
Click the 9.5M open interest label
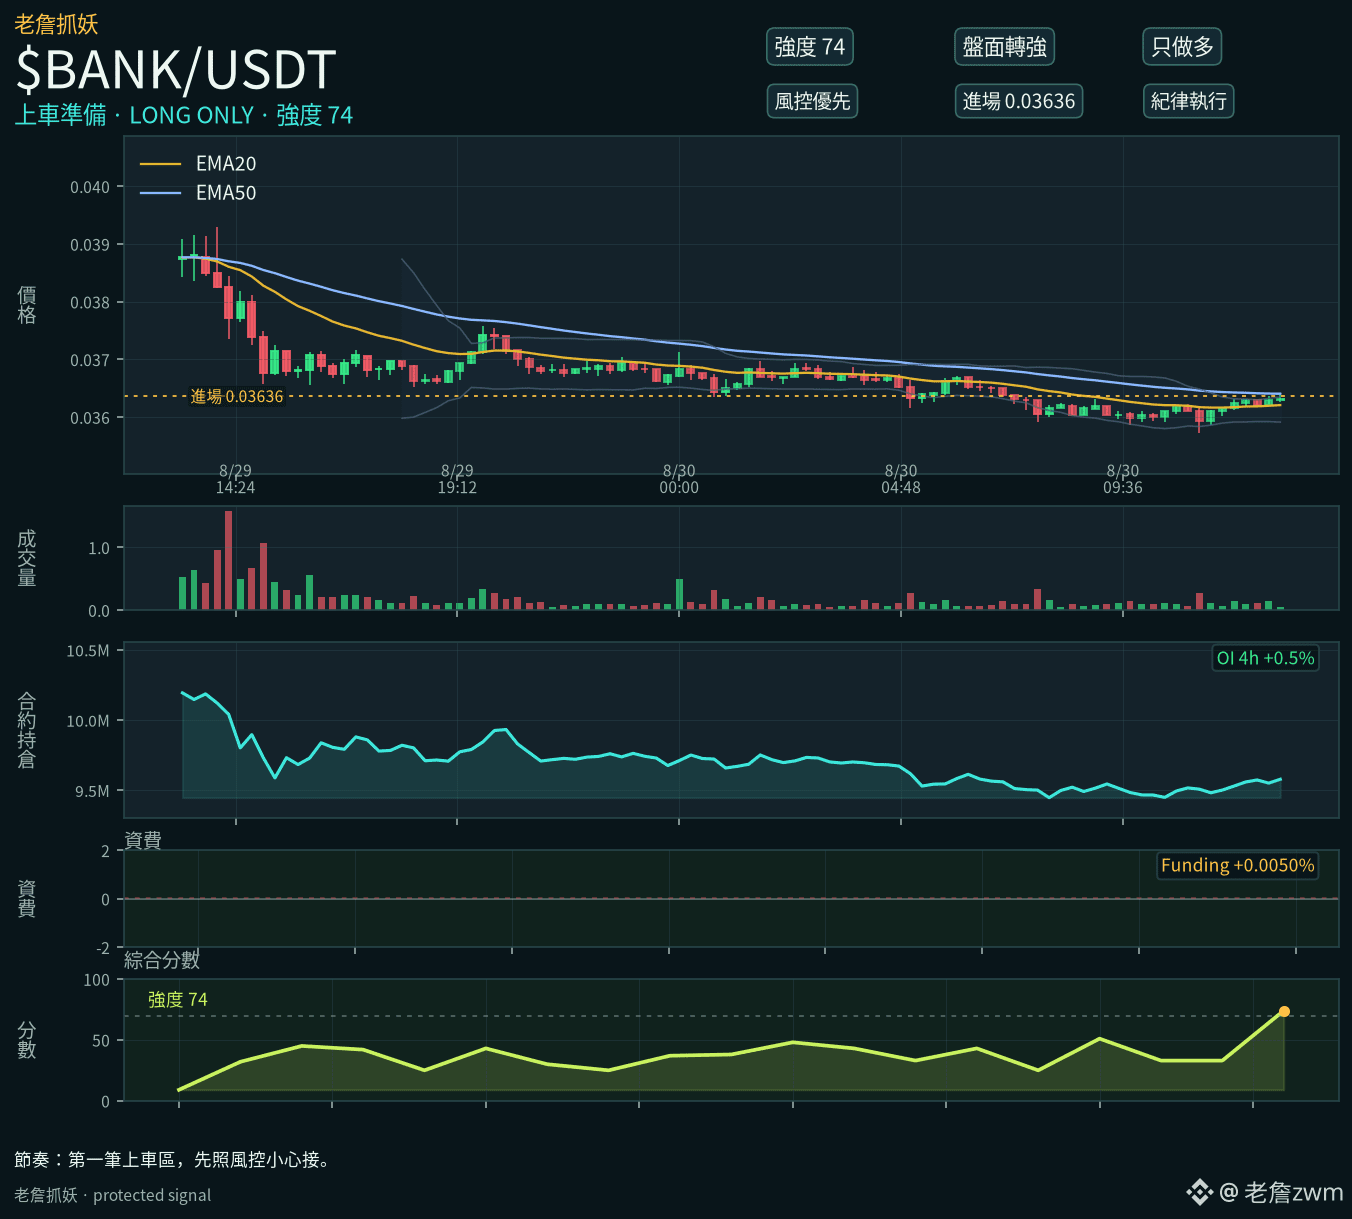coord(92,791)
